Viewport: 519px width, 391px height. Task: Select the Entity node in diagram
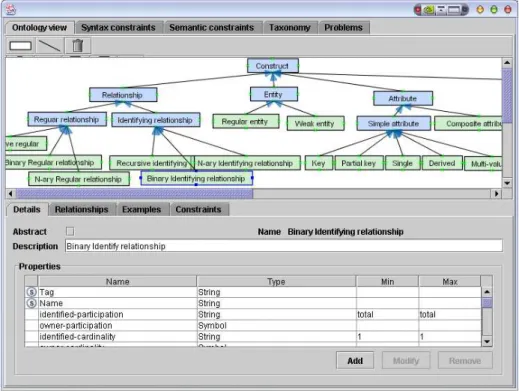[x=274, y=95]
